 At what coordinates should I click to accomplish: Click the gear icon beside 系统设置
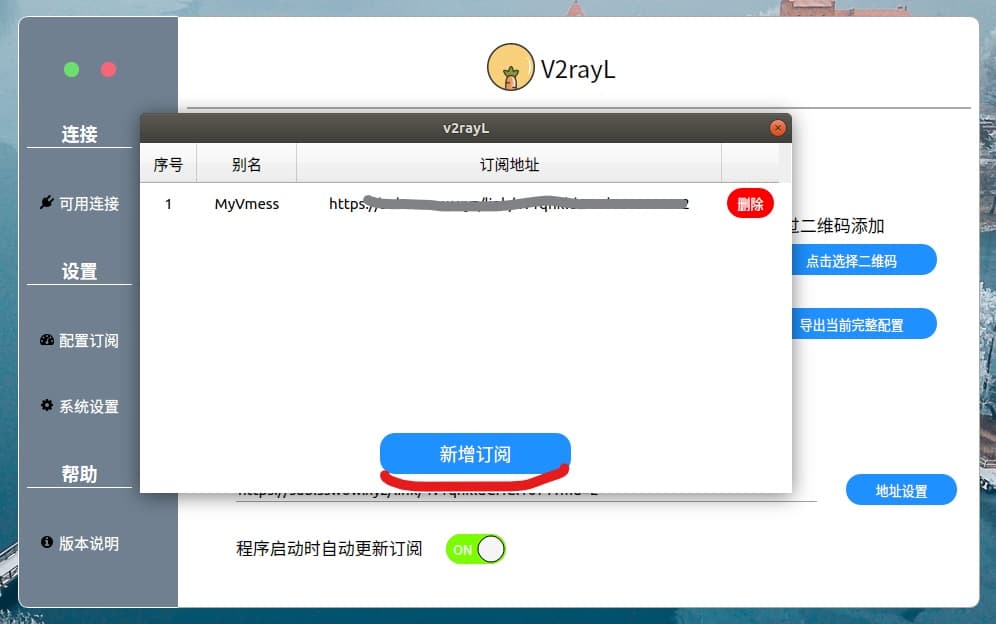pos(47,405)
